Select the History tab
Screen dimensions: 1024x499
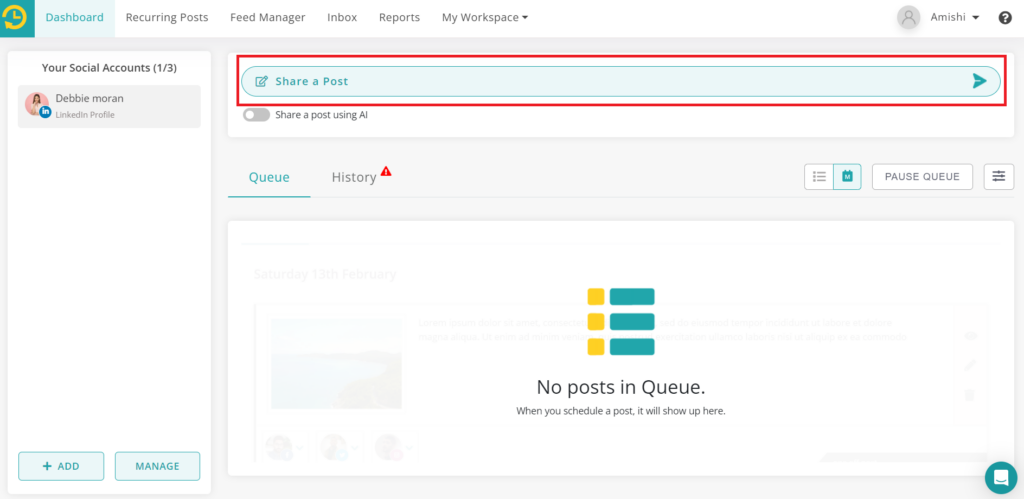pos(353,177)
